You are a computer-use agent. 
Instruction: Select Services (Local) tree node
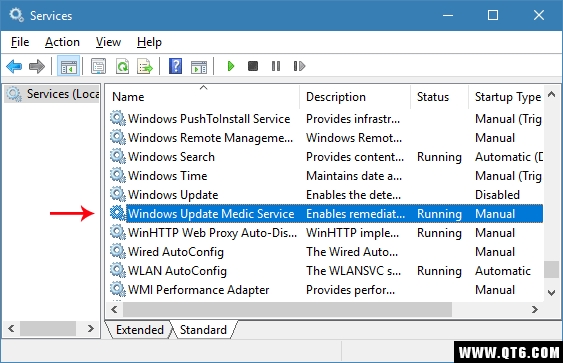coord(52,94)
